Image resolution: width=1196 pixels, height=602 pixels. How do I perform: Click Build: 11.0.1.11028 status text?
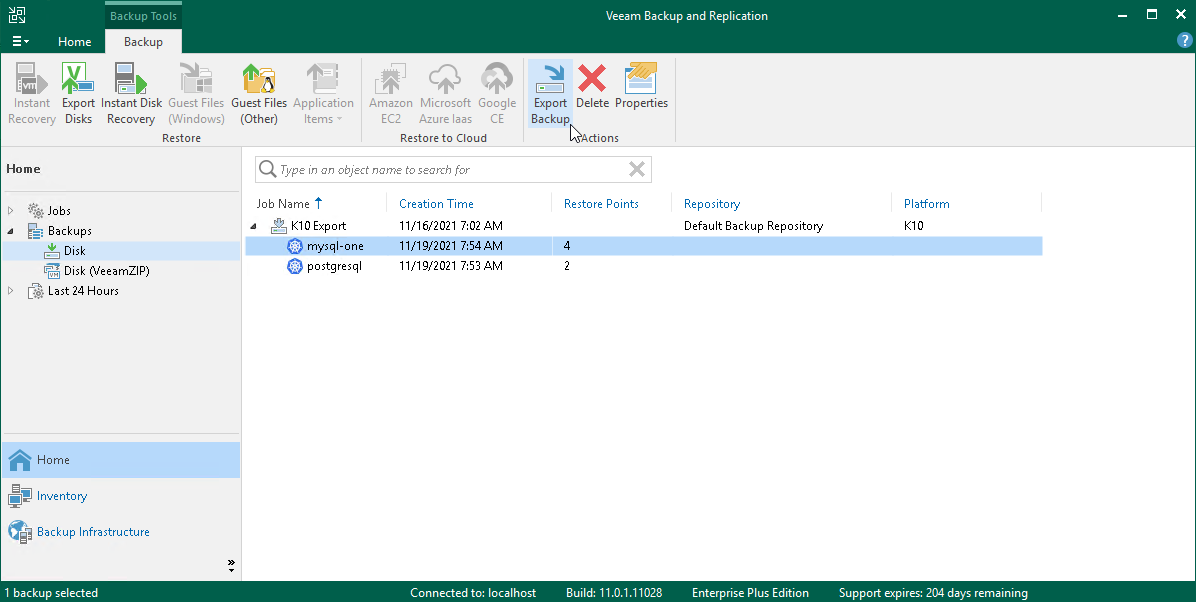coord(614,593)
